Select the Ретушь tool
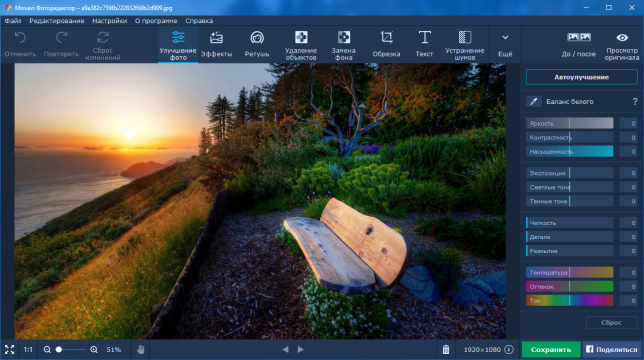This screenshot has width=644, height=360. [257, 44]
